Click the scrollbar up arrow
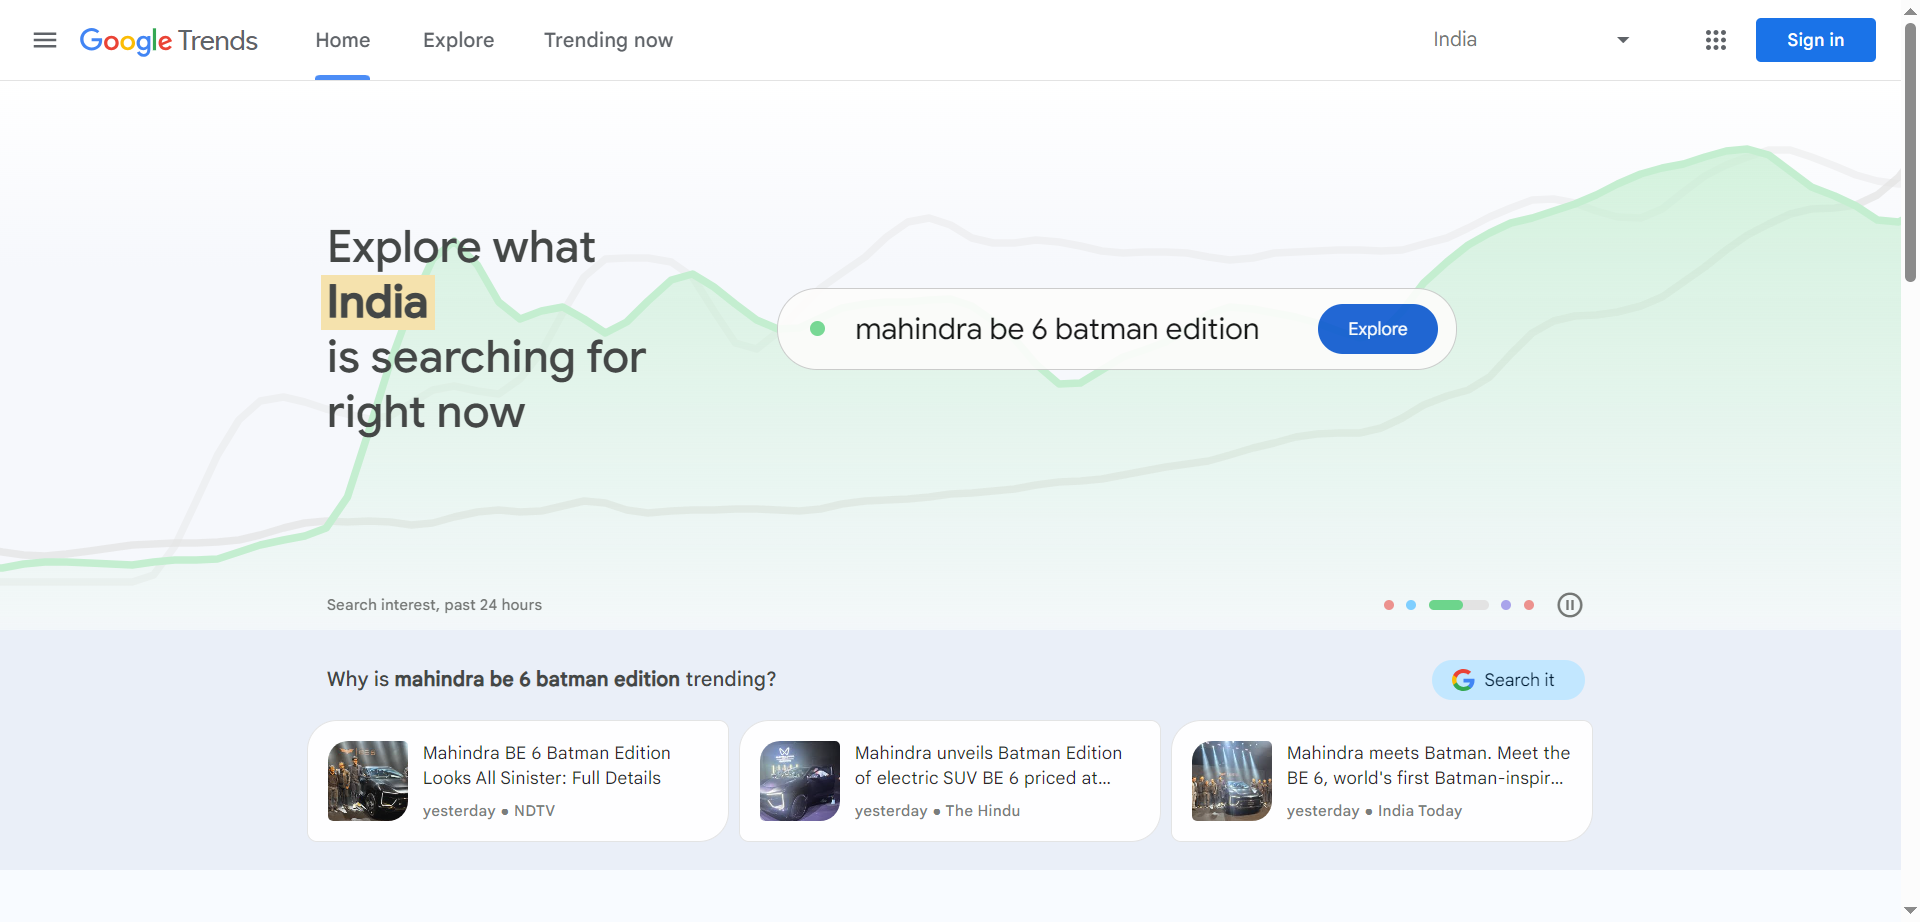 pyautogui.click(x=1910, y=10)
